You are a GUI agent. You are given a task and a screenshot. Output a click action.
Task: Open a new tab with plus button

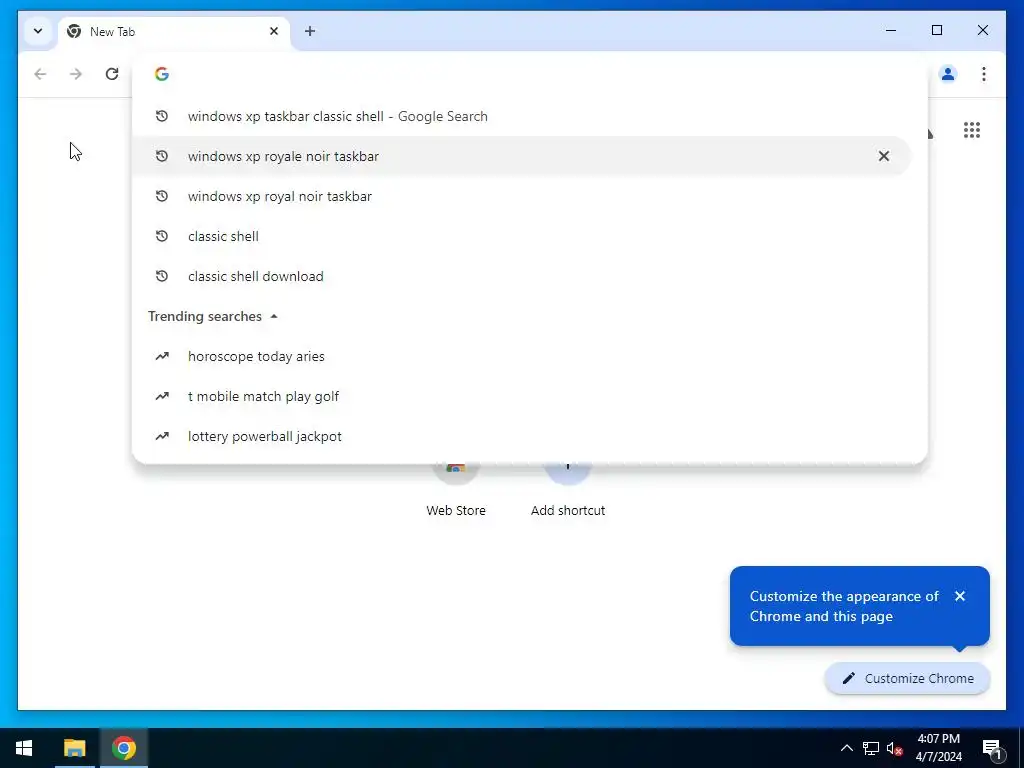tap(310, 31)
